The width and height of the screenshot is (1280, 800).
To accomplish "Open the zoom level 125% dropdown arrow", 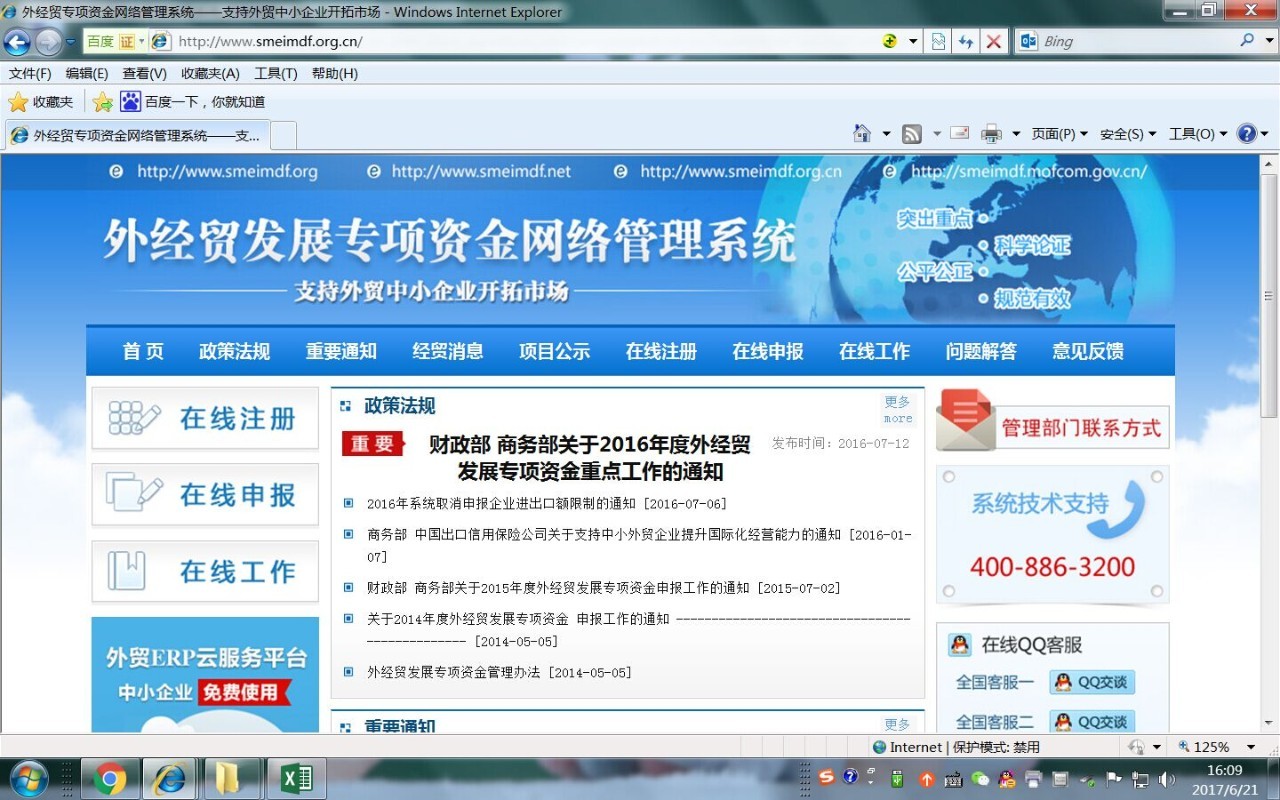I will tap(1250, 747).
